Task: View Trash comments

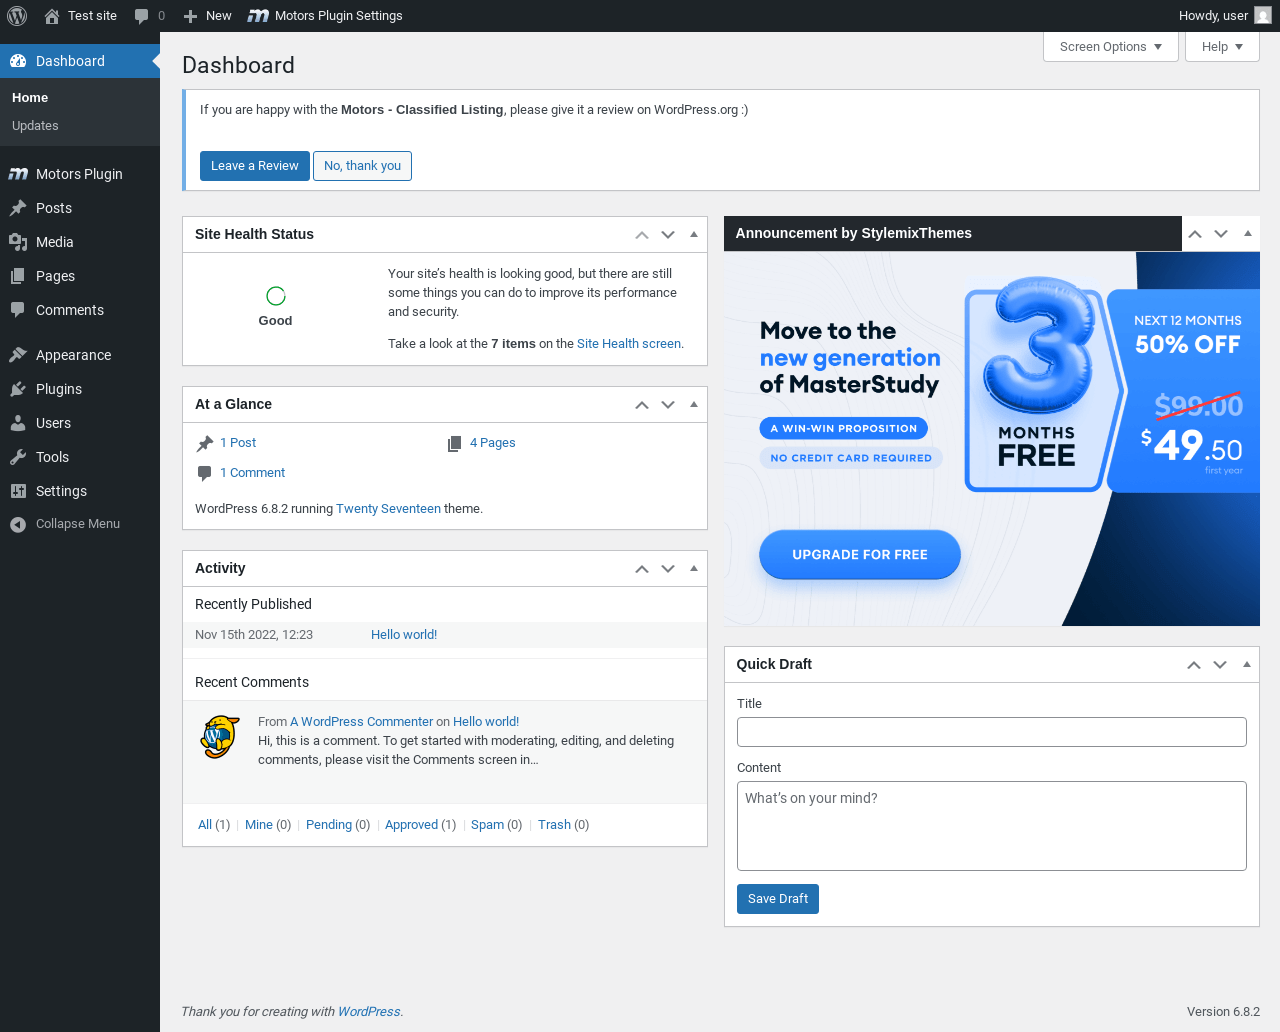Action: pyautogui.click(x=554, y=825)
